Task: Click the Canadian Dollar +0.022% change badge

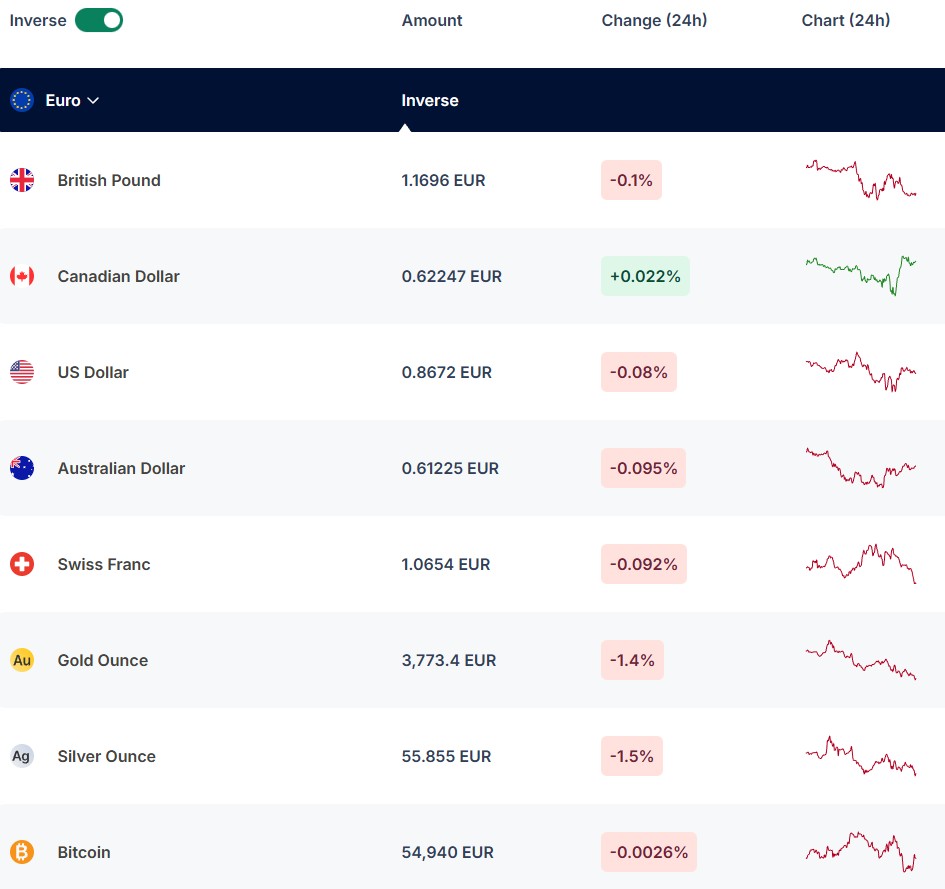Action: pyautogui.click(x=645, y=276)
